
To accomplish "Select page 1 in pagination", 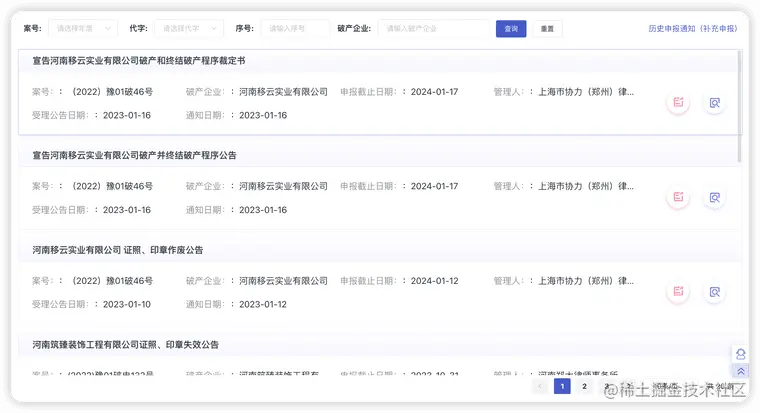I will tap(562, 386).
